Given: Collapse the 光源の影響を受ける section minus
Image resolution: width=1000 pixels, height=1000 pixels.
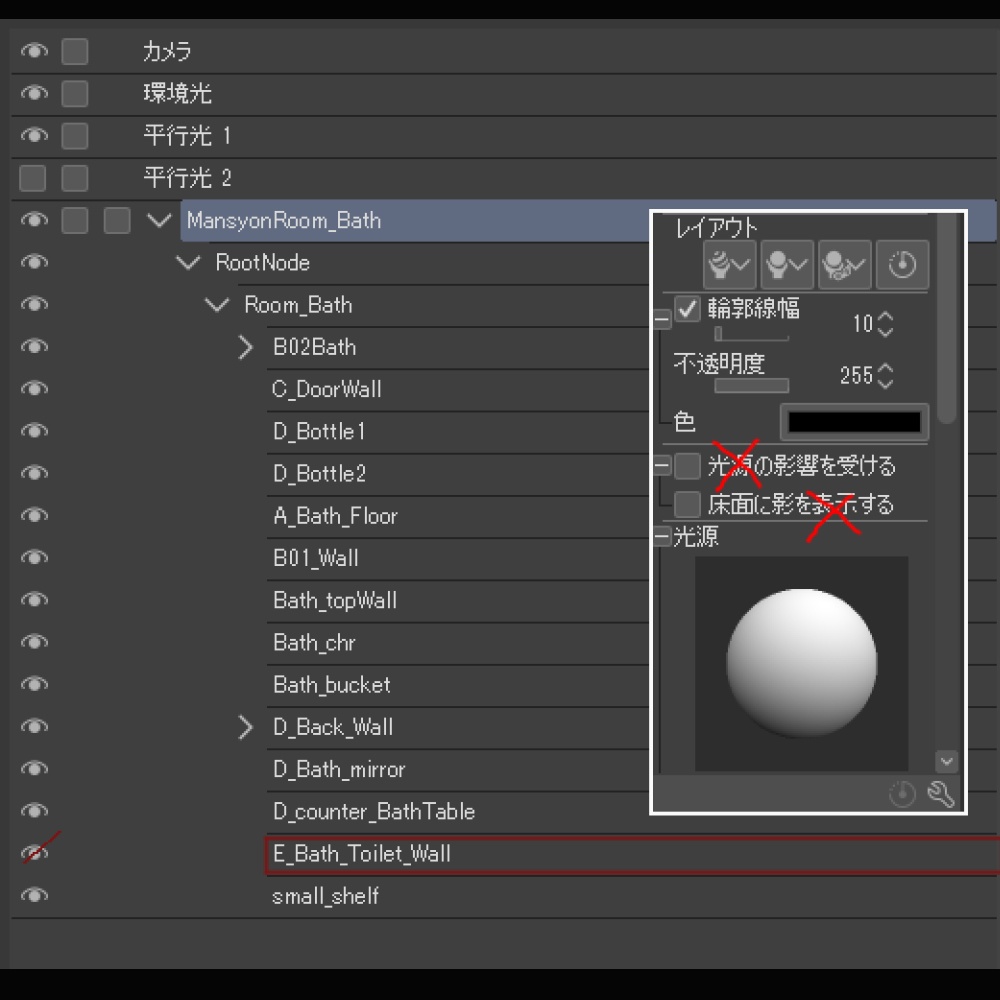Looking at the screenshot, I should tap(663, 466).
